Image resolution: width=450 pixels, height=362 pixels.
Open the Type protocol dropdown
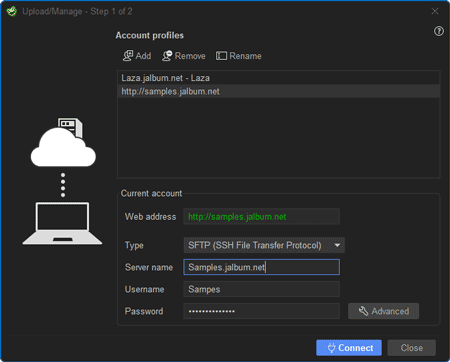(264, 245)
